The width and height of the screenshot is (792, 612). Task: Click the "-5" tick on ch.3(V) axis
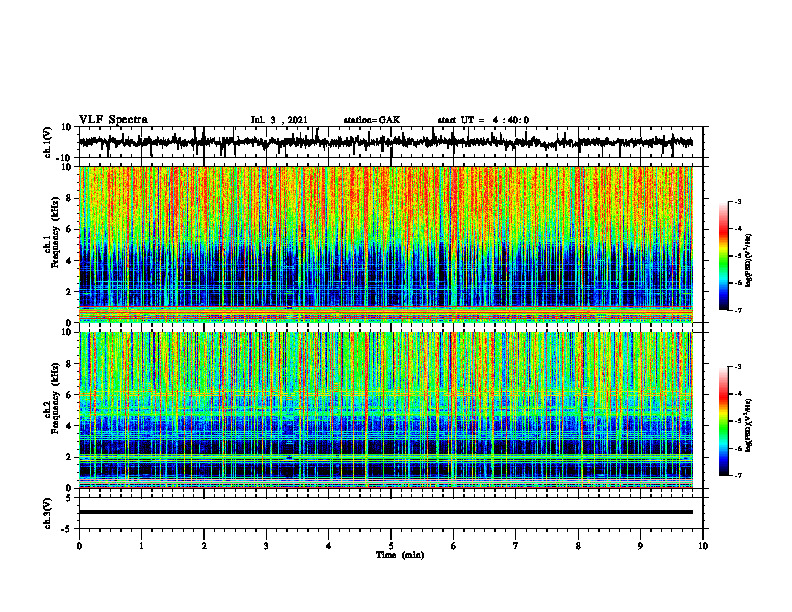pyautogui.click(x=67, y=529)
